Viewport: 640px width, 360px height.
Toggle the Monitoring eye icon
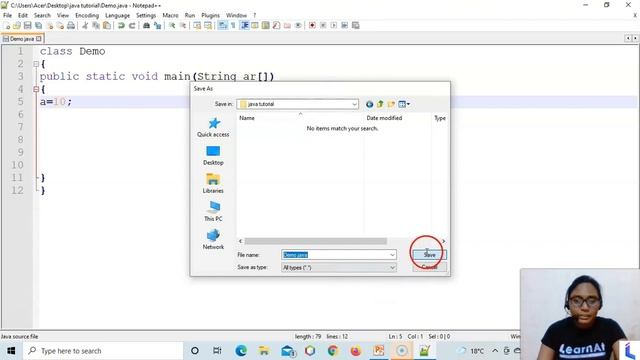pyautogui.click(x=298, y=25)
